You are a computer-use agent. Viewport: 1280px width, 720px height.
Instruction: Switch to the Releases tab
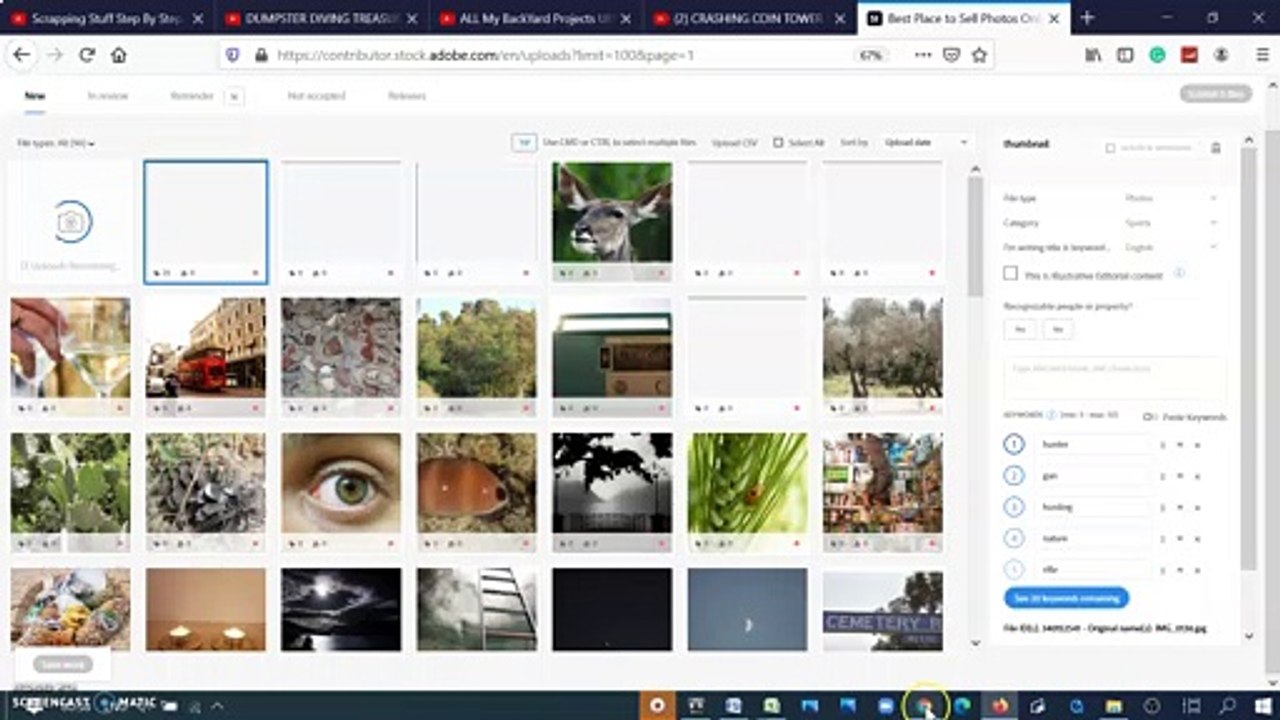tap(407, 96)
